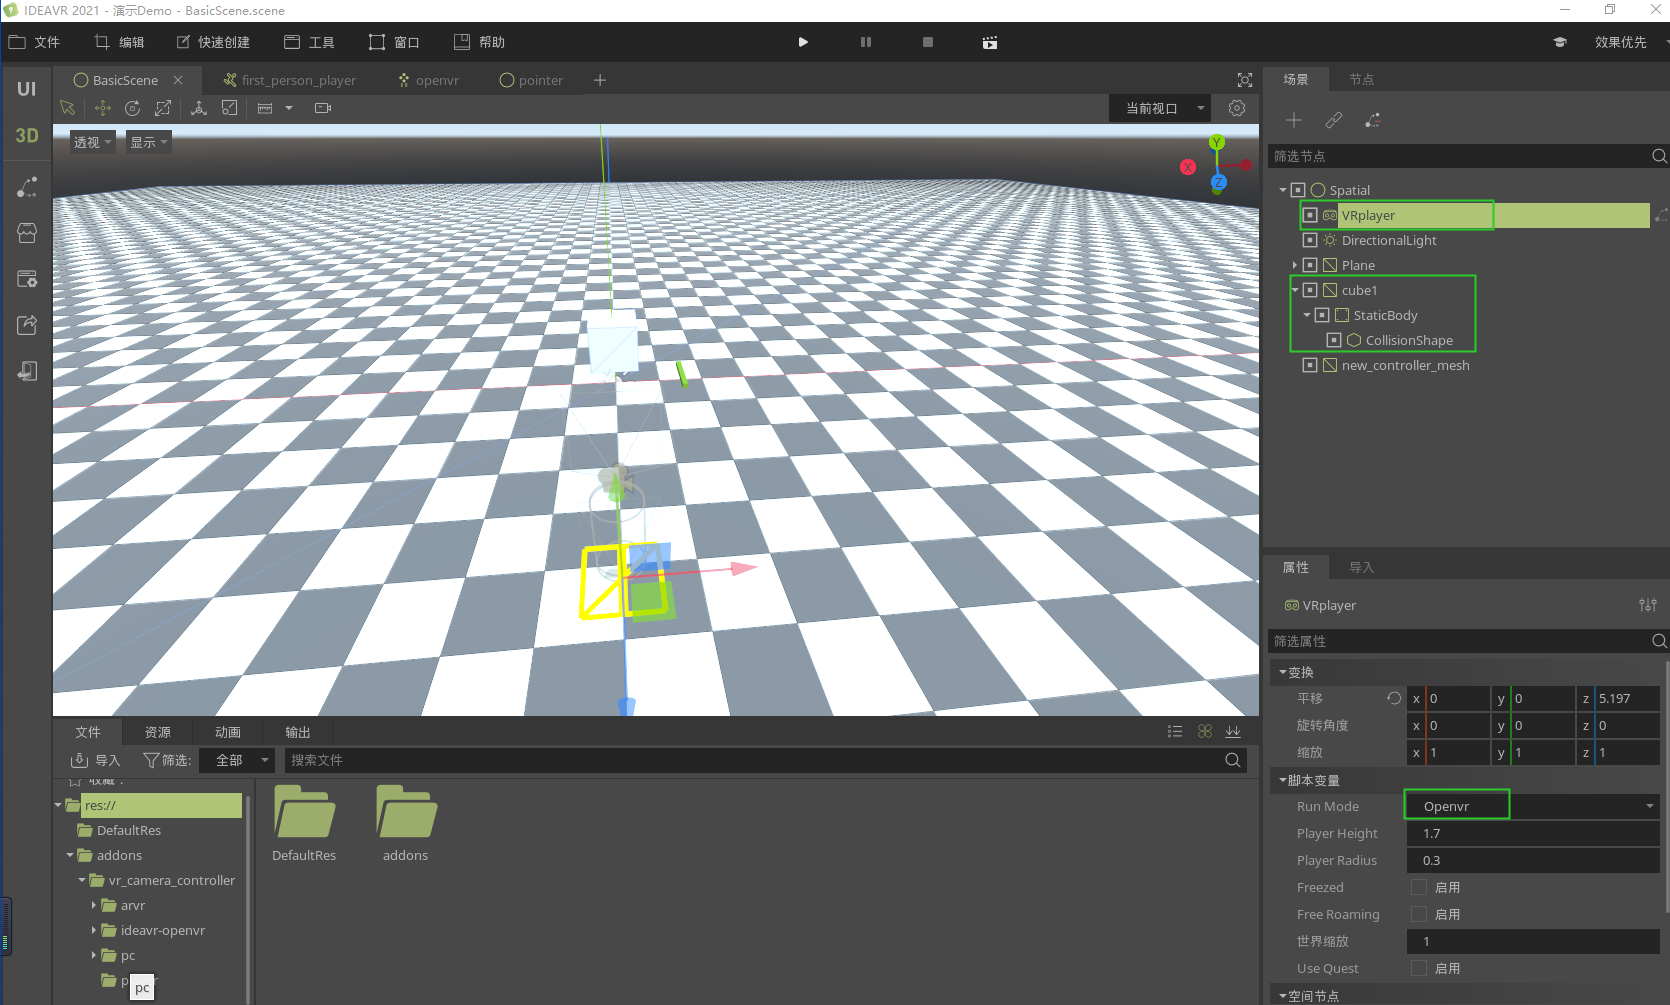Reset the translation values
Screen dimensions: 1670x1005
coord(1394,698)
